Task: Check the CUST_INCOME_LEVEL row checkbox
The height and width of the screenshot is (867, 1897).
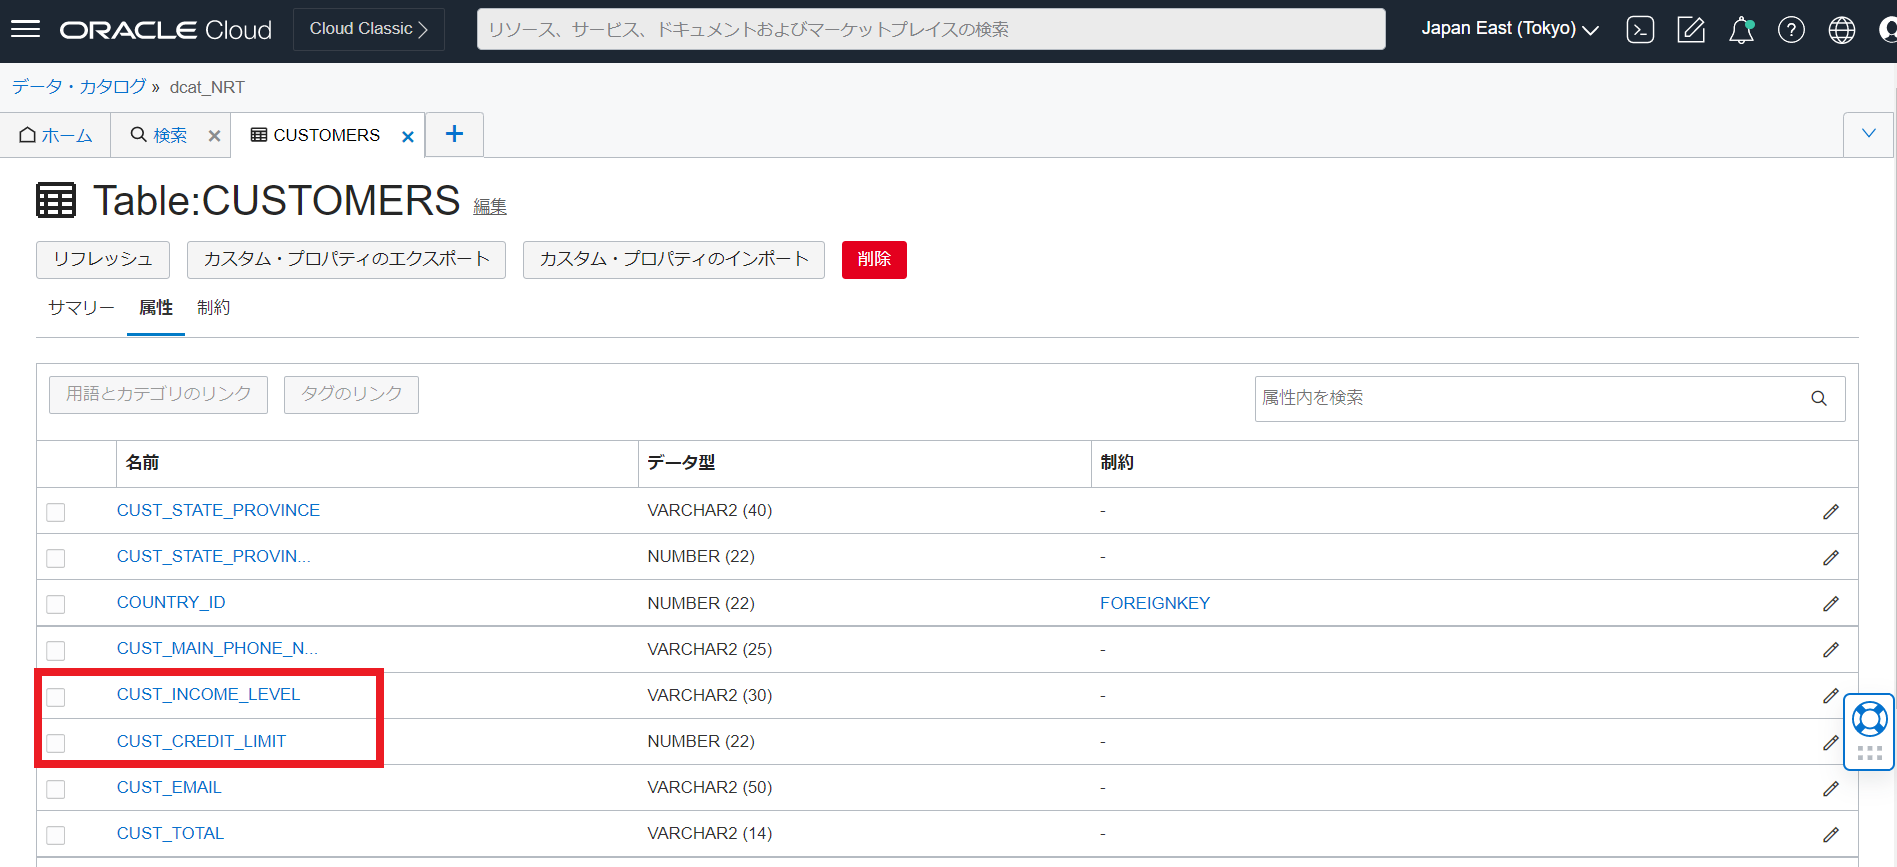Action: coord(56,697)
